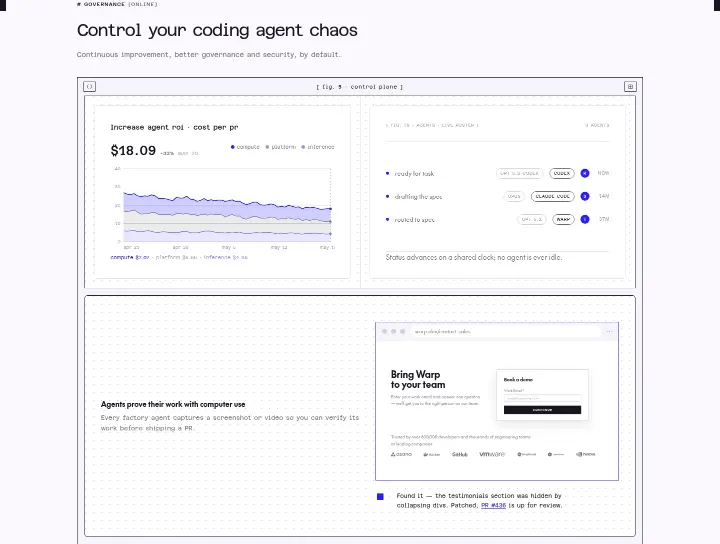Click the blue avatar circle in ready for task row
The width and height of the screenshot is (720, 544).
click(x=585, y=174)
